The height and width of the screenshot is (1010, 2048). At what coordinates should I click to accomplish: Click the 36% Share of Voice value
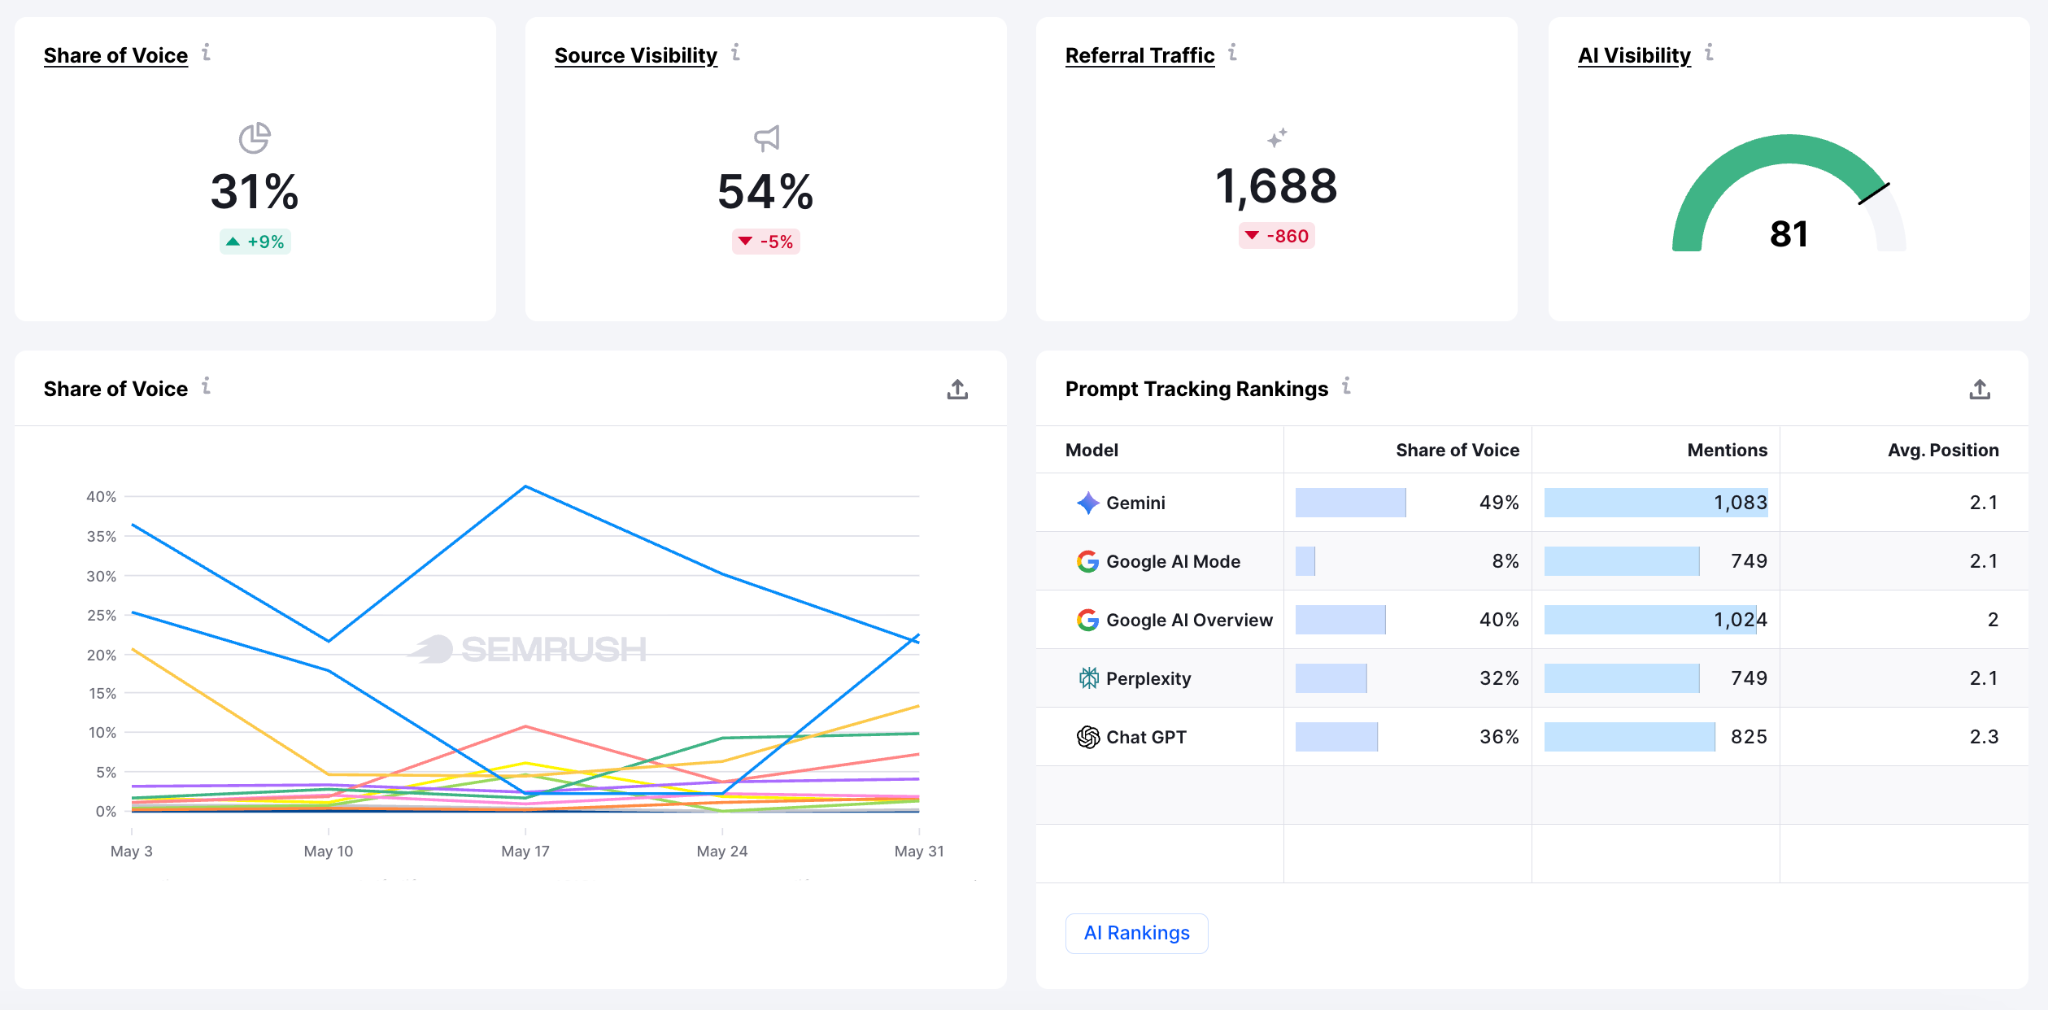1499,737
